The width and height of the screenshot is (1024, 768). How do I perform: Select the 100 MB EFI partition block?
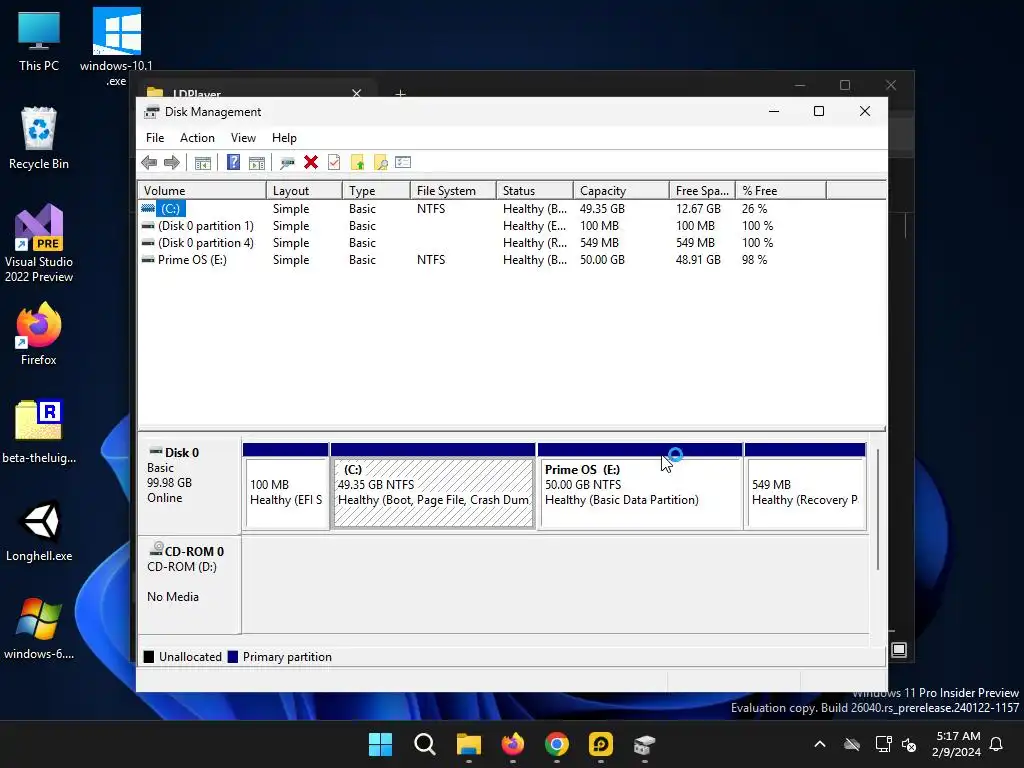click(285, 486)
